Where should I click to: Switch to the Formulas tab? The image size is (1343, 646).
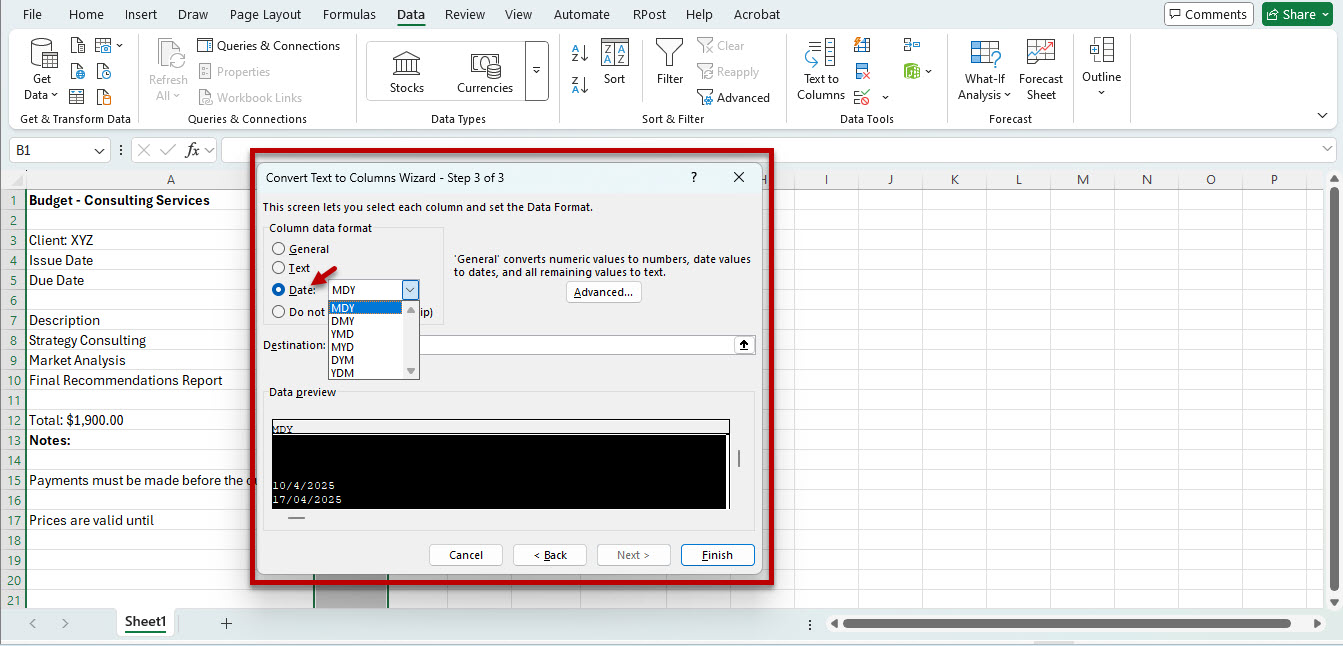click(x=349, y=14)
